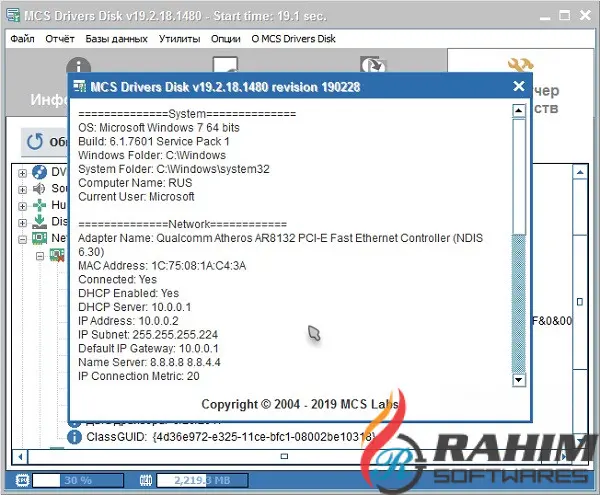Viewport: 600px width, 495px height.
Task: Click the about dialog's scroll down arrow
Action: coord(518,379)
